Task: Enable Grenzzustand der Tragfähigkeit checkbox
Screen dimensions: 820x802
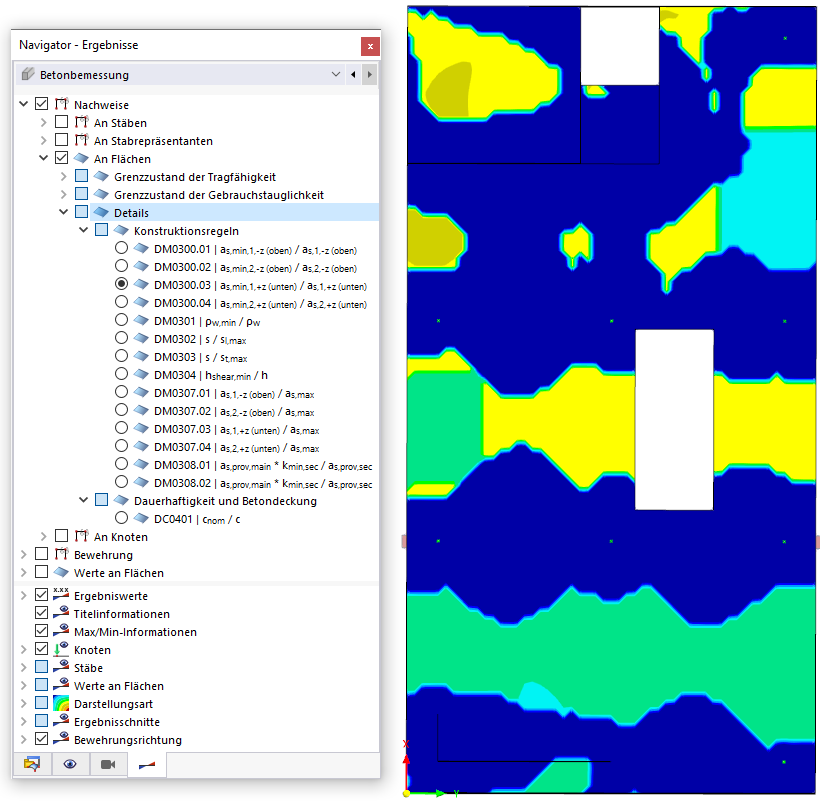Action: pyautogui.click(x=82, y=175)
